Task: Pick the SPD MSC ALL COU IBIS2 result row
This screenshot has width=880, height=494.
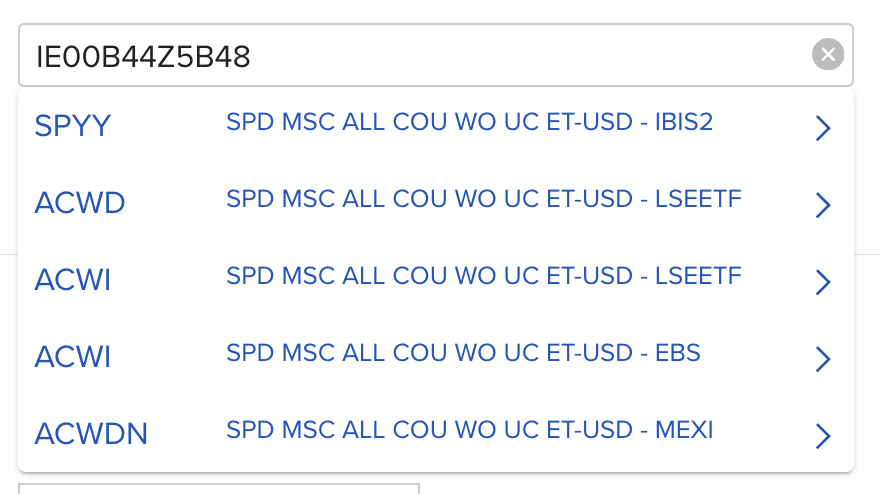Action: [x=436, y=126]
